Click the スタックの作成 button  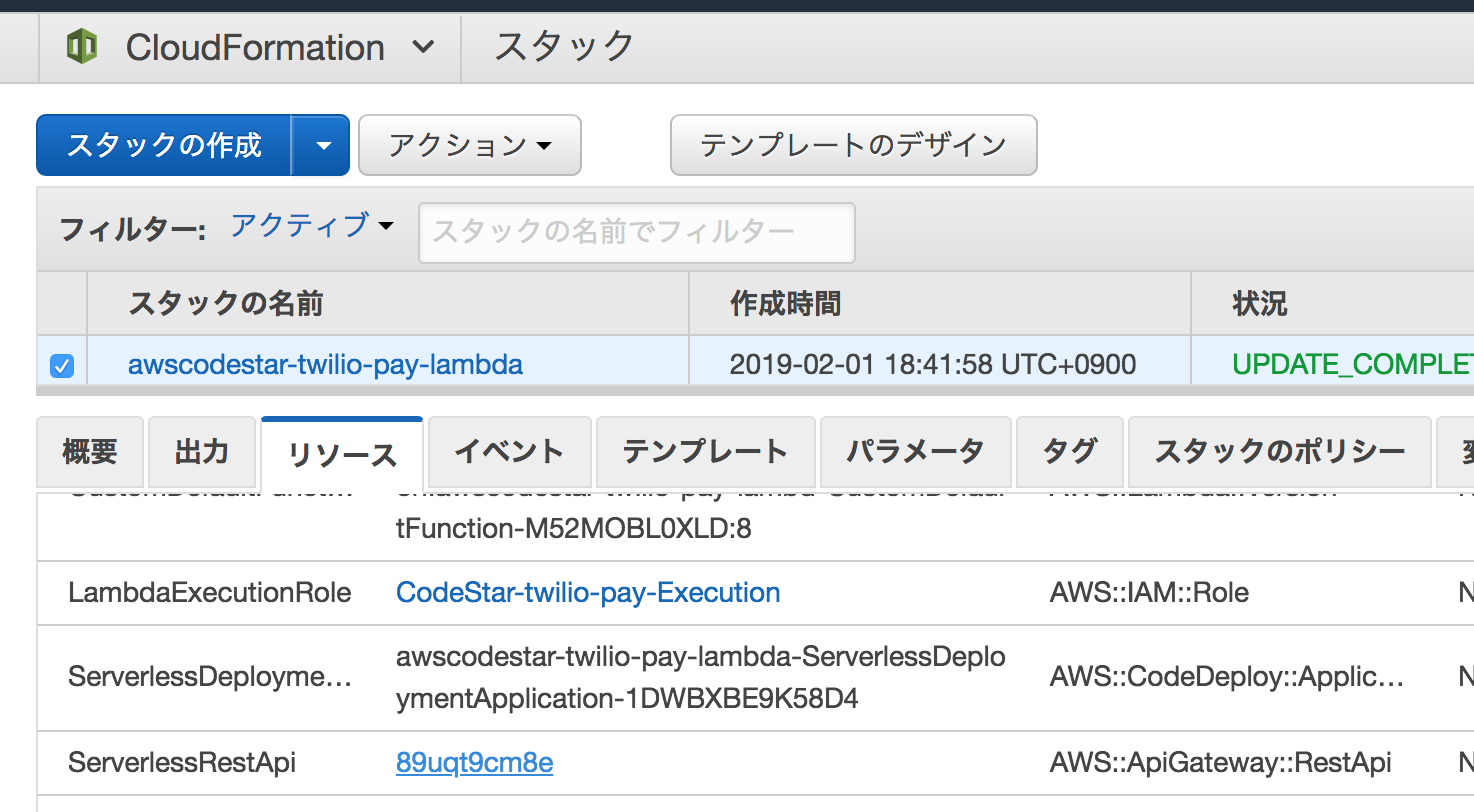point(164,145)
